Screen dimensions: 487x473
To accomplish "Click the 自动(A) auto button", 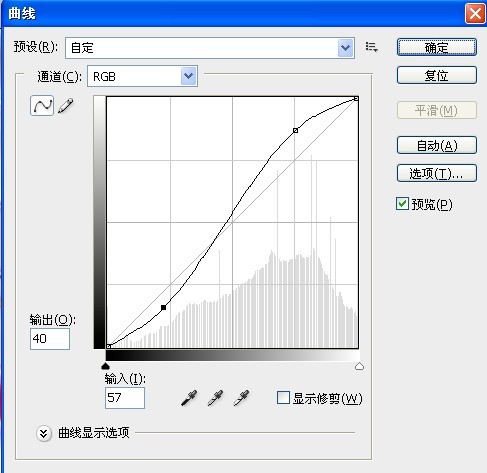I will 437,145.
